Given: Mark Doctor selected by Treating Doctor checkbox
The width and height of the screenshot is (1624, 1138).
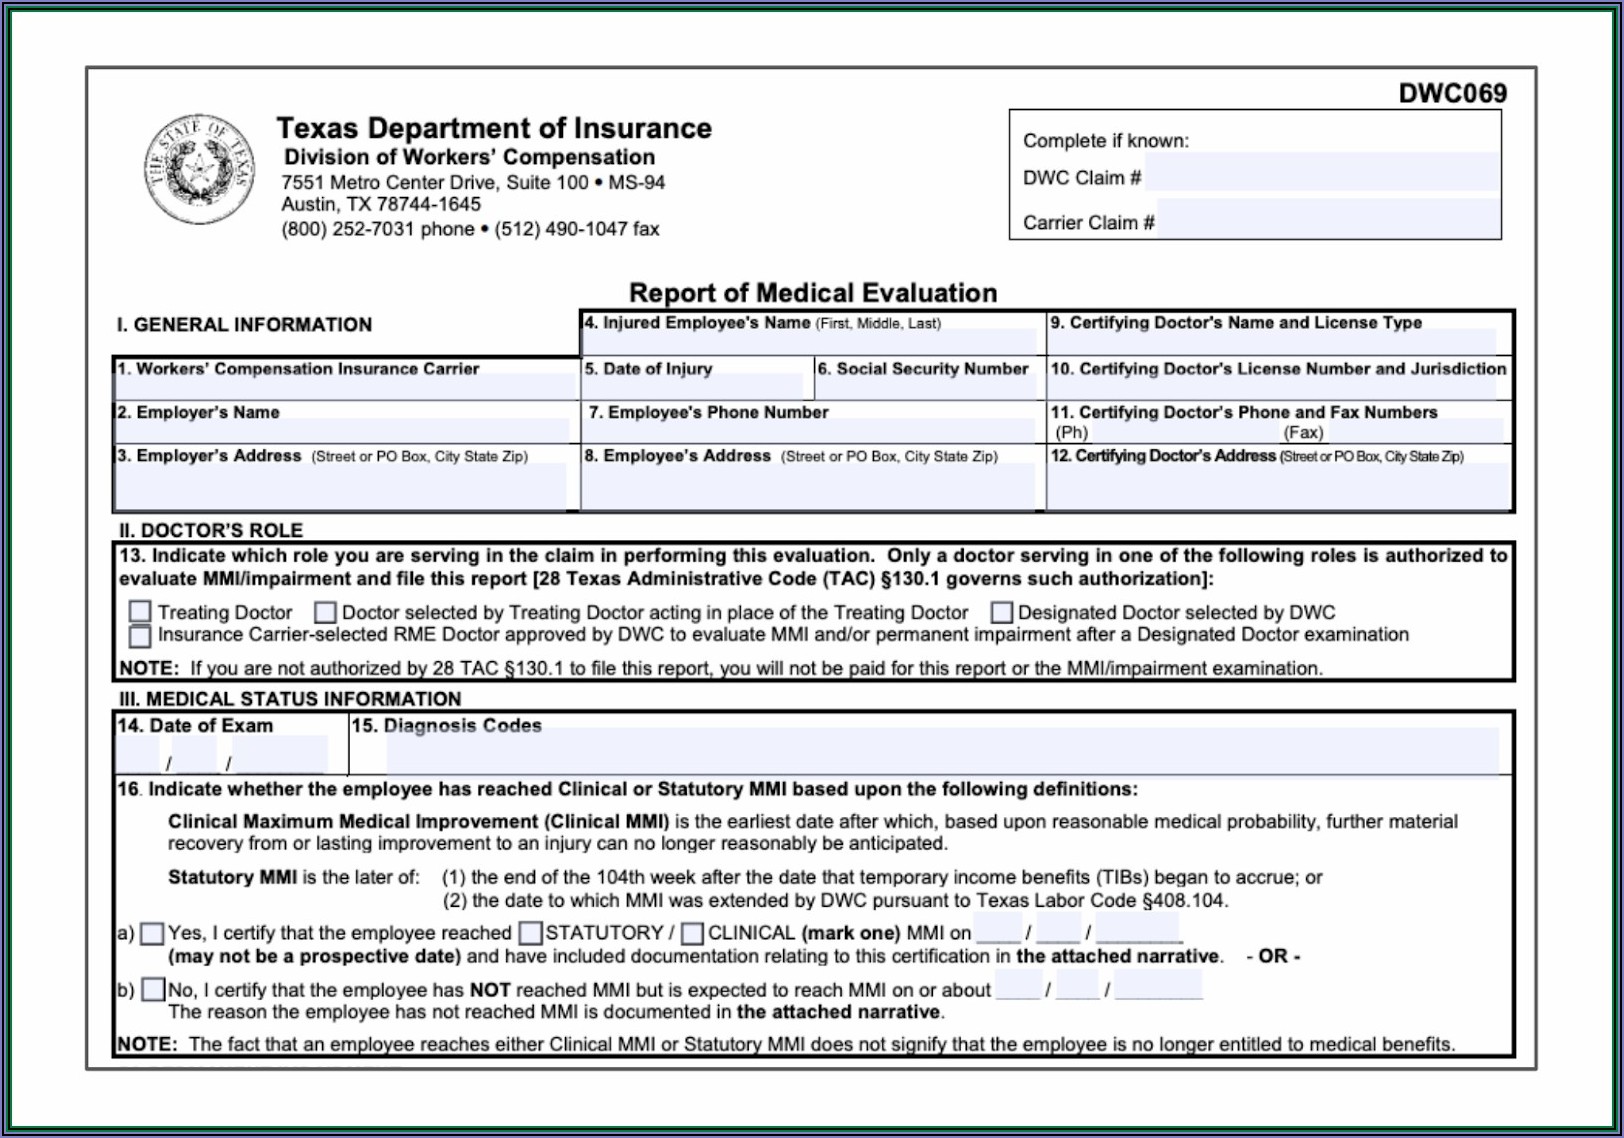Looking at the screenshot, I should [x=325, y=611].
